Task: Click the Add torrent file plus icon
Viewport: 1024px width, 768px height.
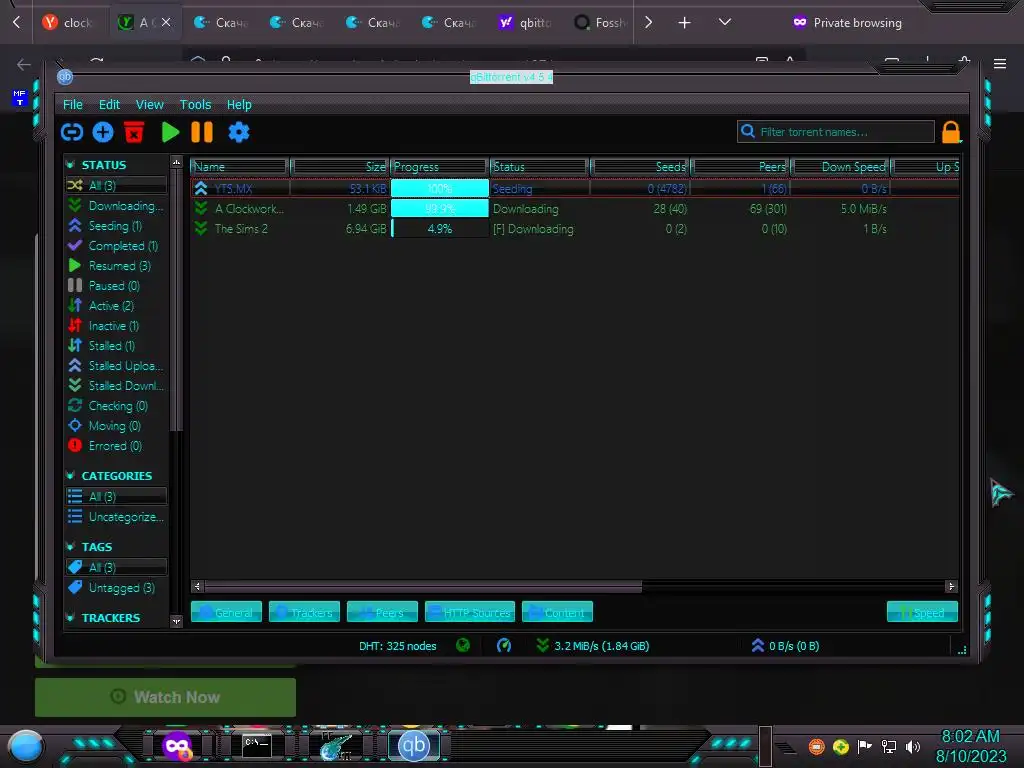Action: (x=103, y=133)
